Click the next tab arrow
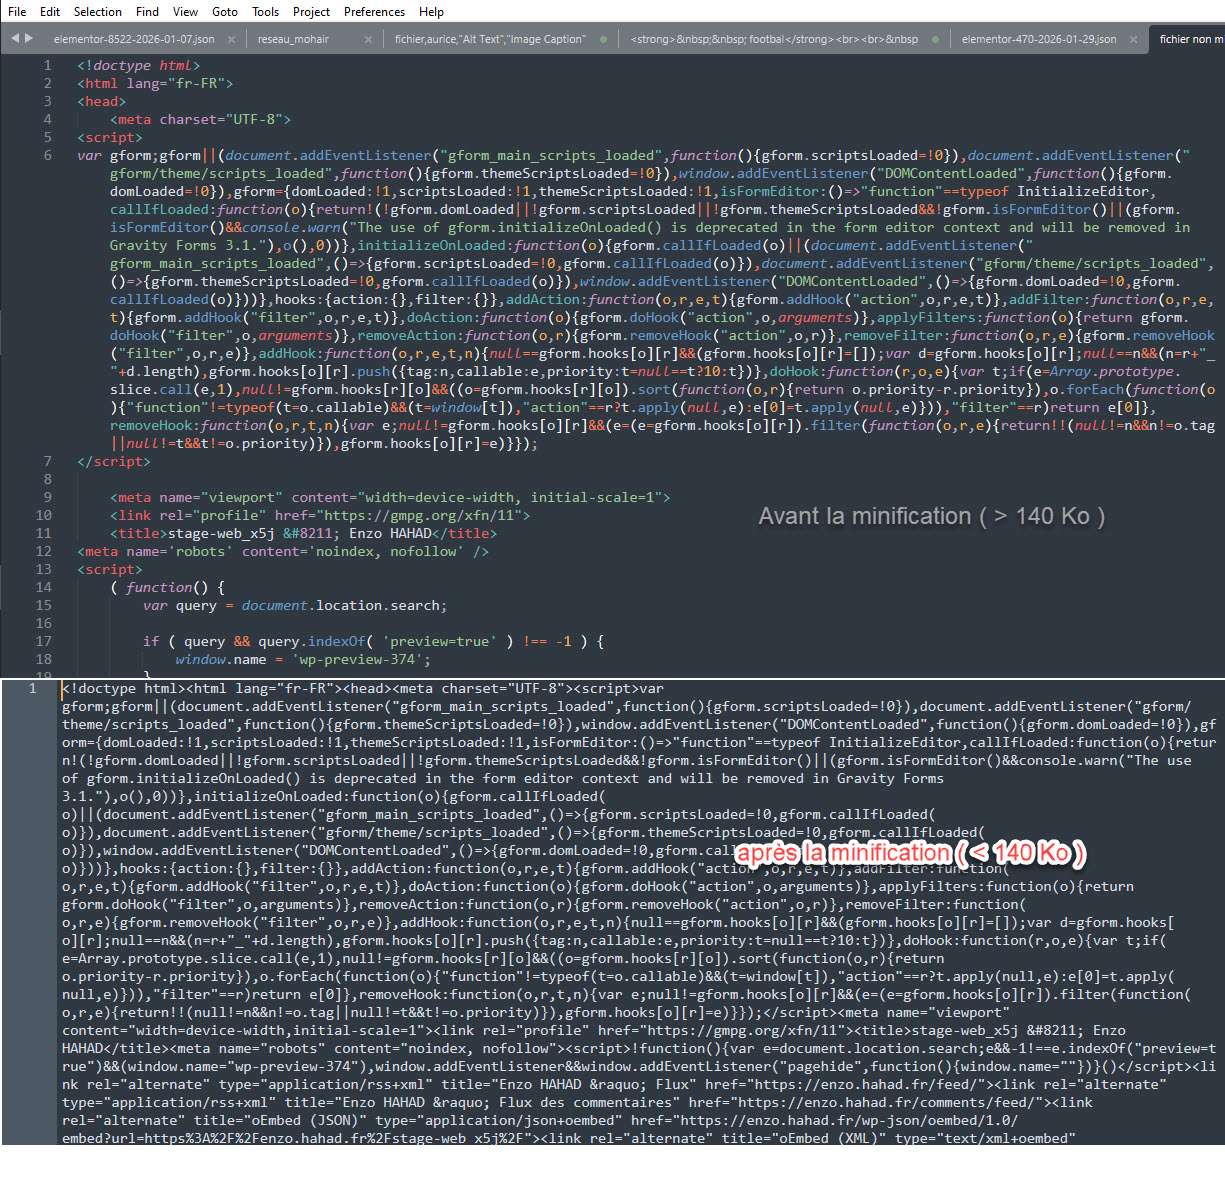 29,38
